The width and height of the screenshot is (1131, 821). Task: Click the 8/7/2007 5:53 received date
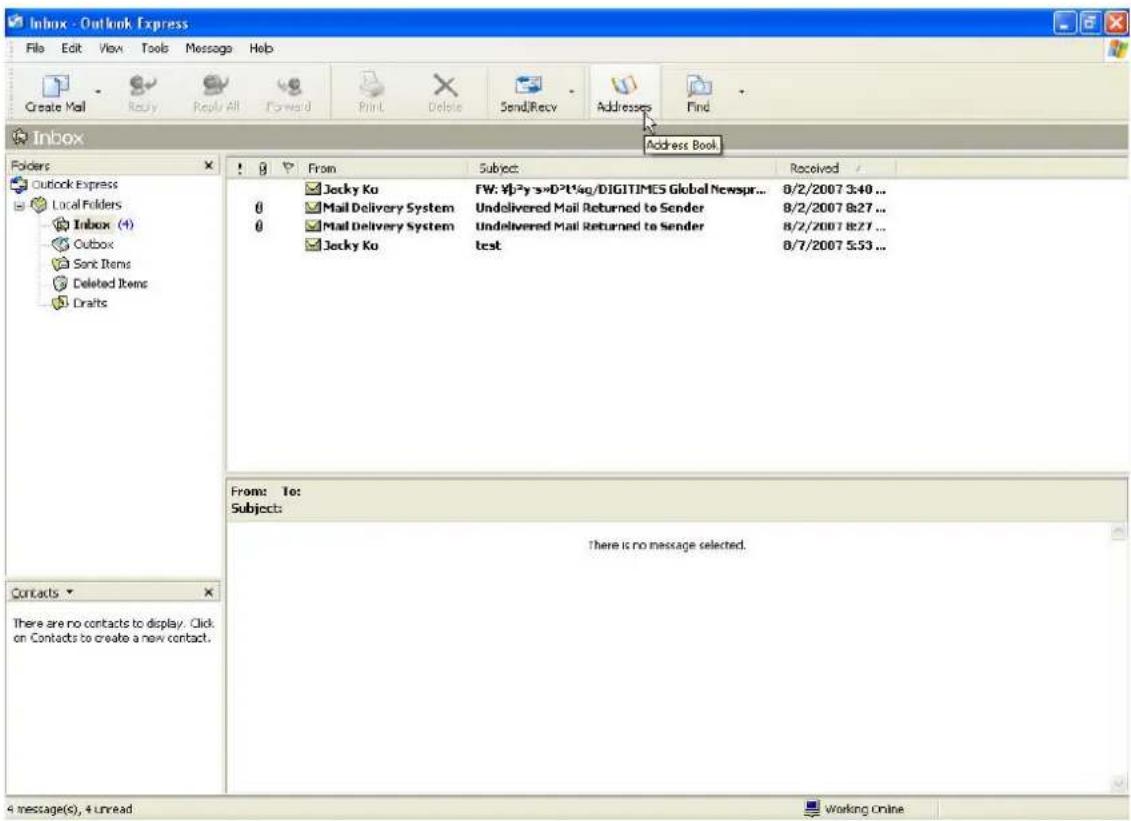tap(834, 245)
